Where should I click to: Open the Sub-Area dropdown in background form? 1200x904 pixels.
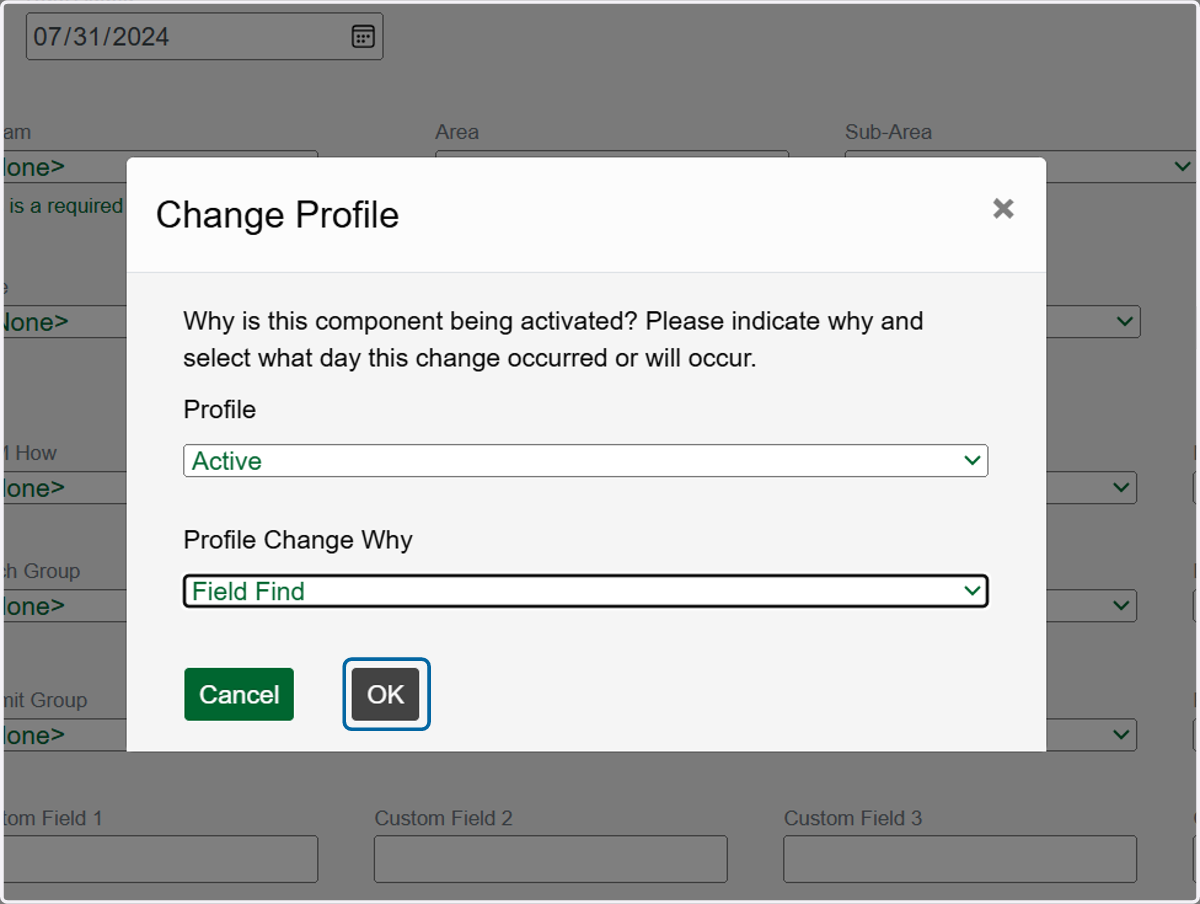click(1020, 167)
